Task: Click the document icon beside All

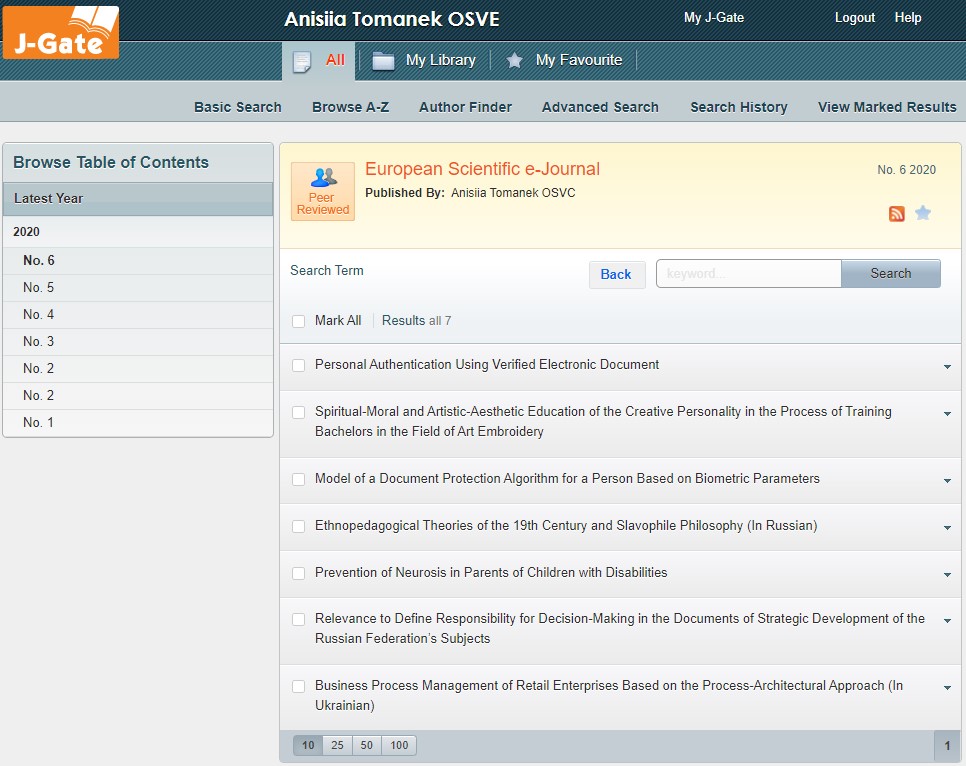Action: [x=301, y=61]
